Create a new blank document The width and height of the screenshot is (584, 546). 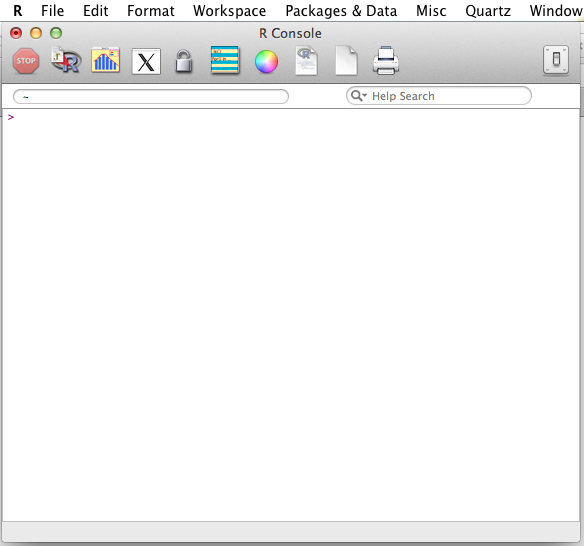tap(346, 61)
